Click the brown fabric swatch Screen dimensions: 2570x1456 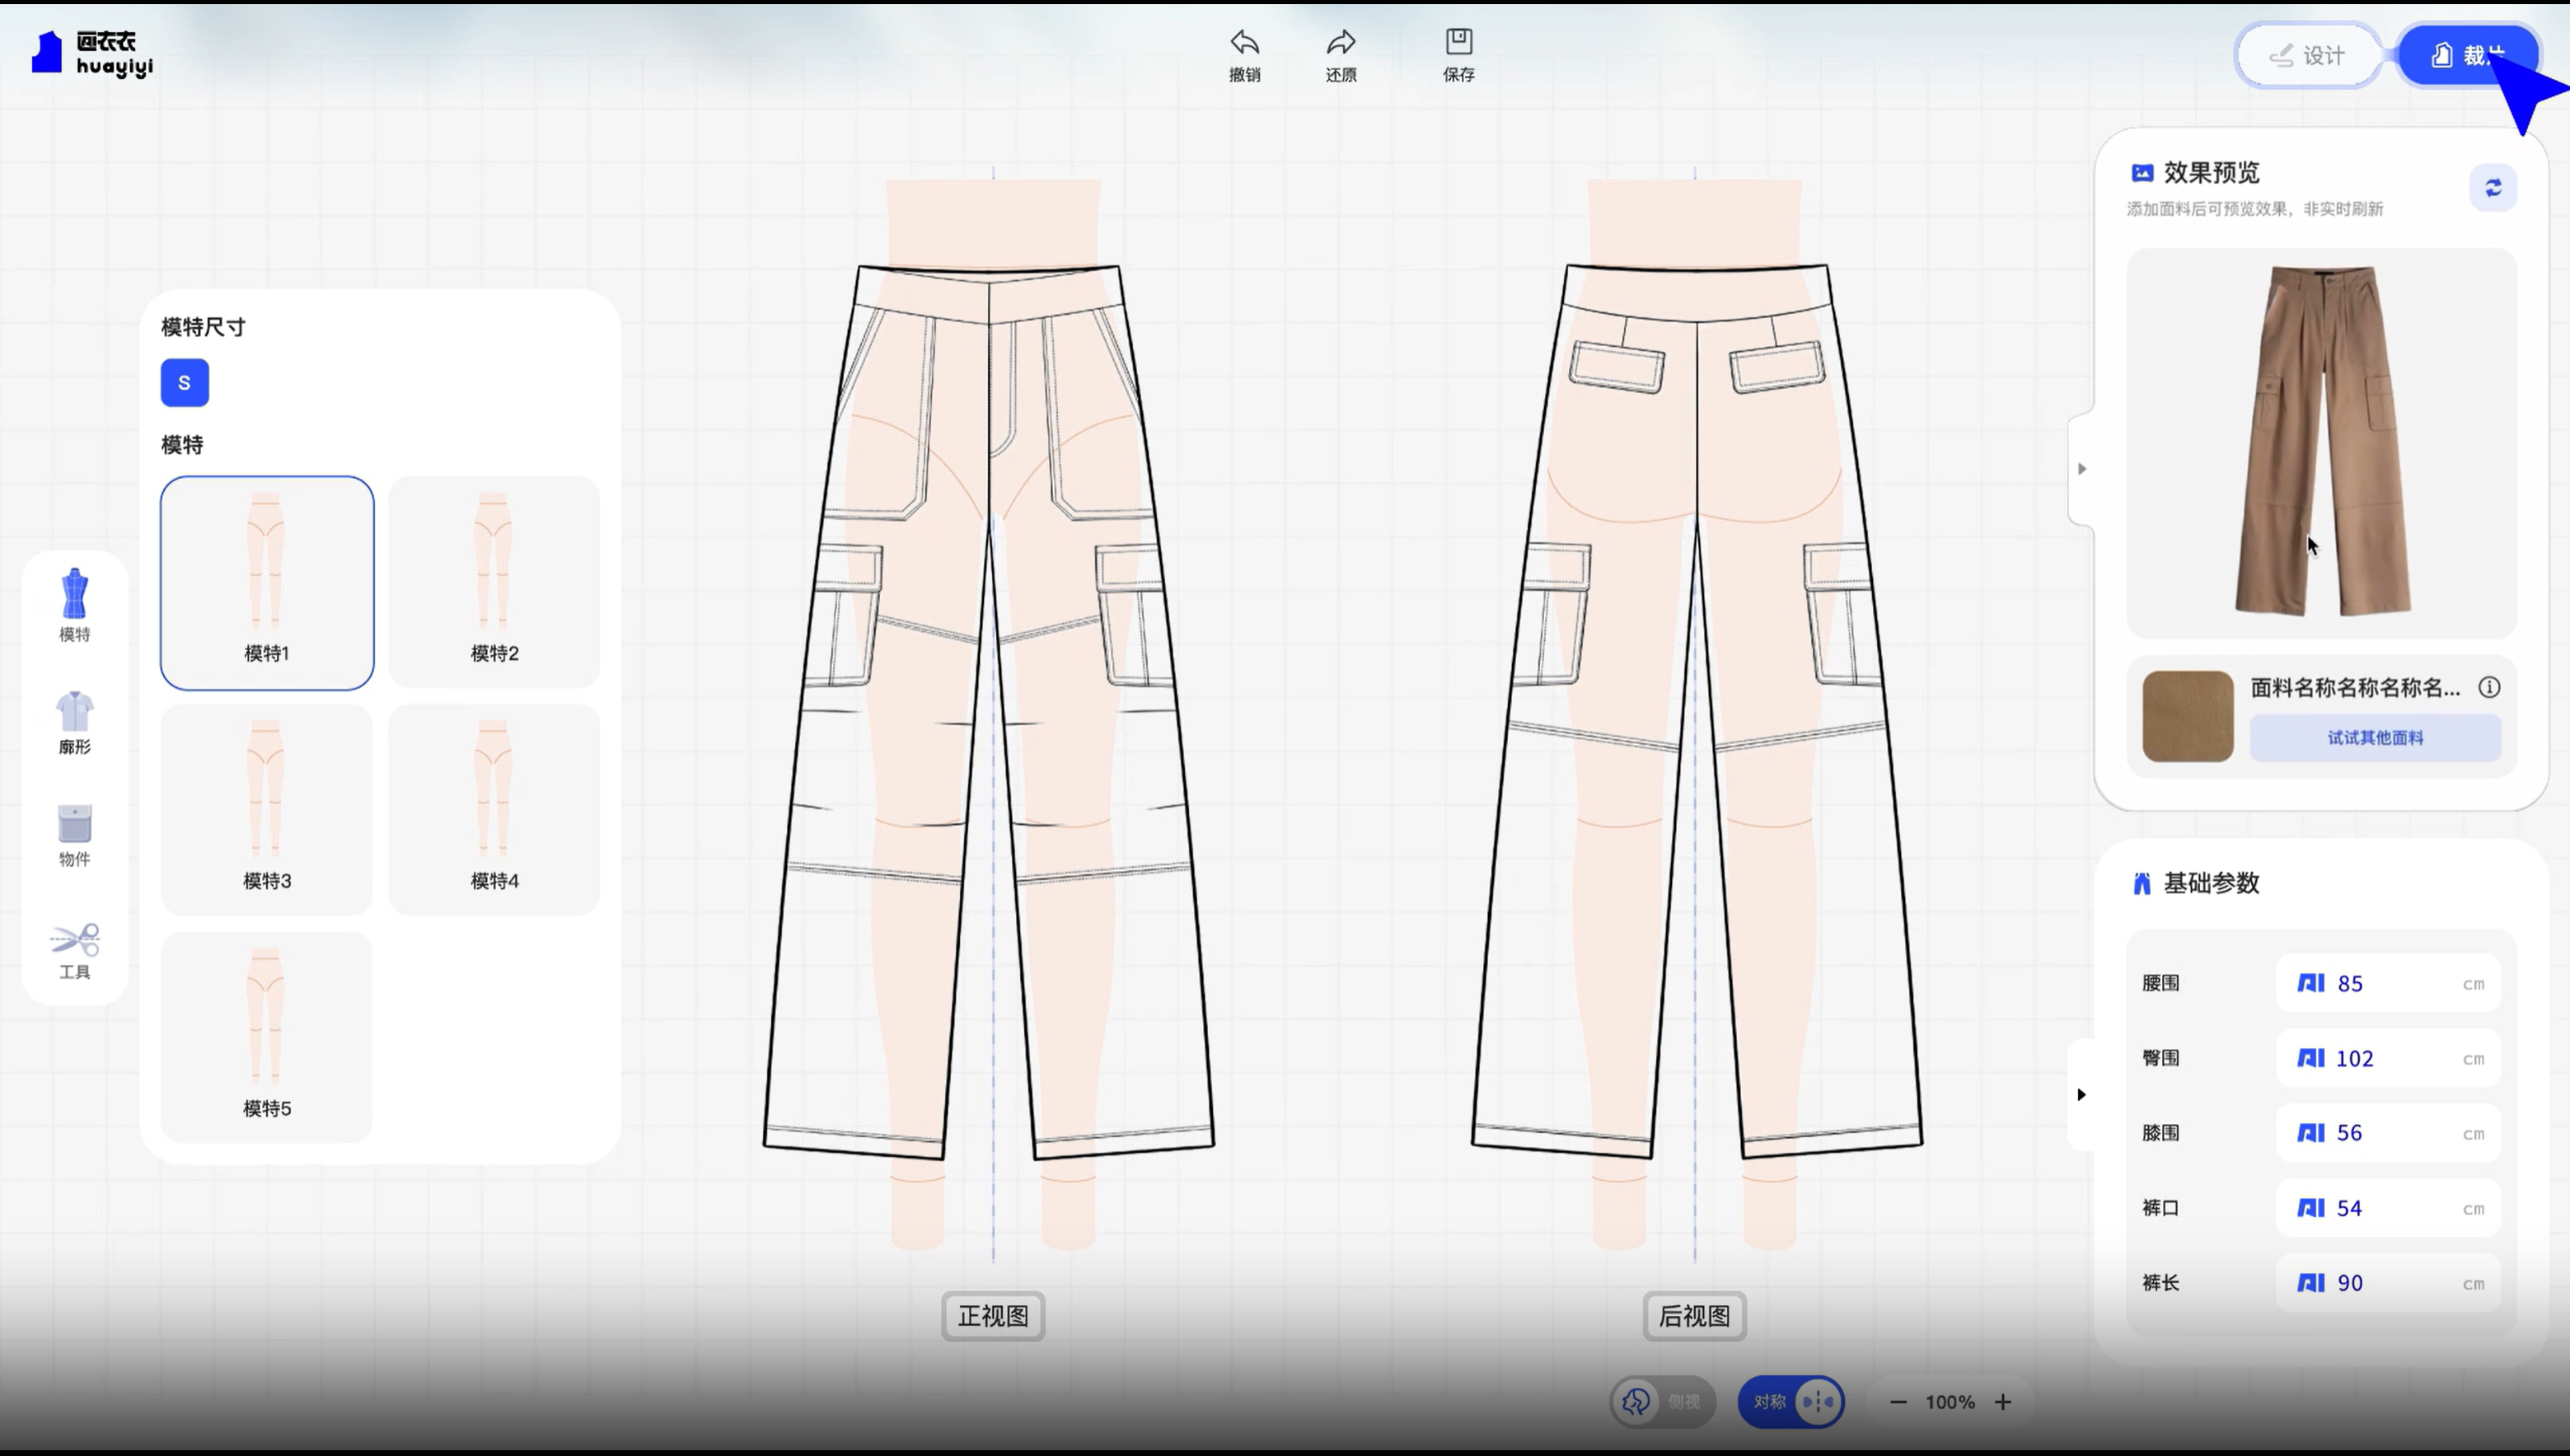pyautogui.click(x=2188, y=716)
